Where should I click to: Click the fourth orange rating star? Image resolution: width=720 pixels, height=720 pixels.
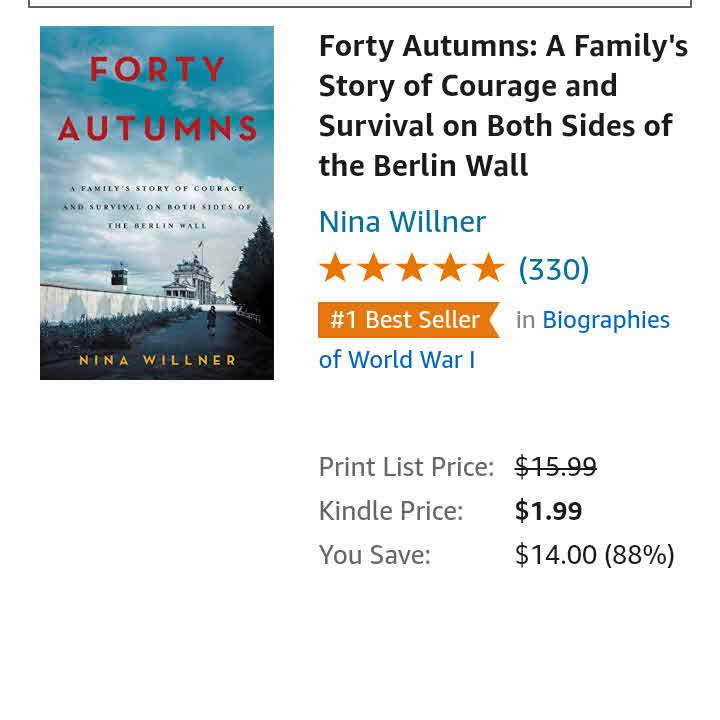coord(450,268)
